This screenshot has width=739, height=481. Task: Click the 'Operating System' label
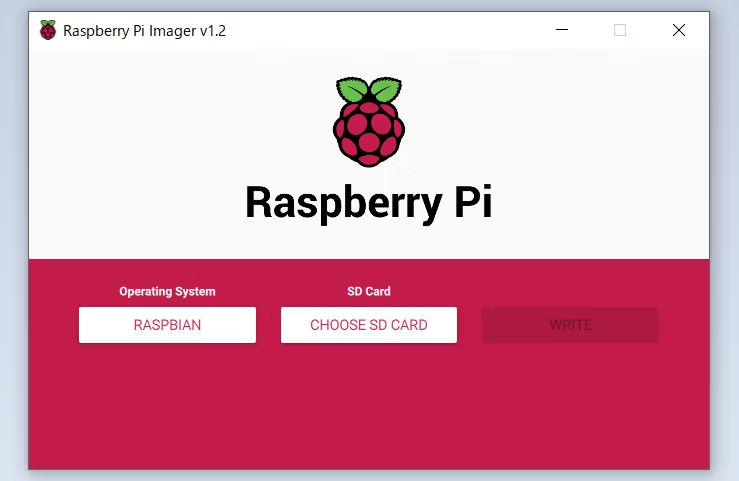click(x=167, y=292)
